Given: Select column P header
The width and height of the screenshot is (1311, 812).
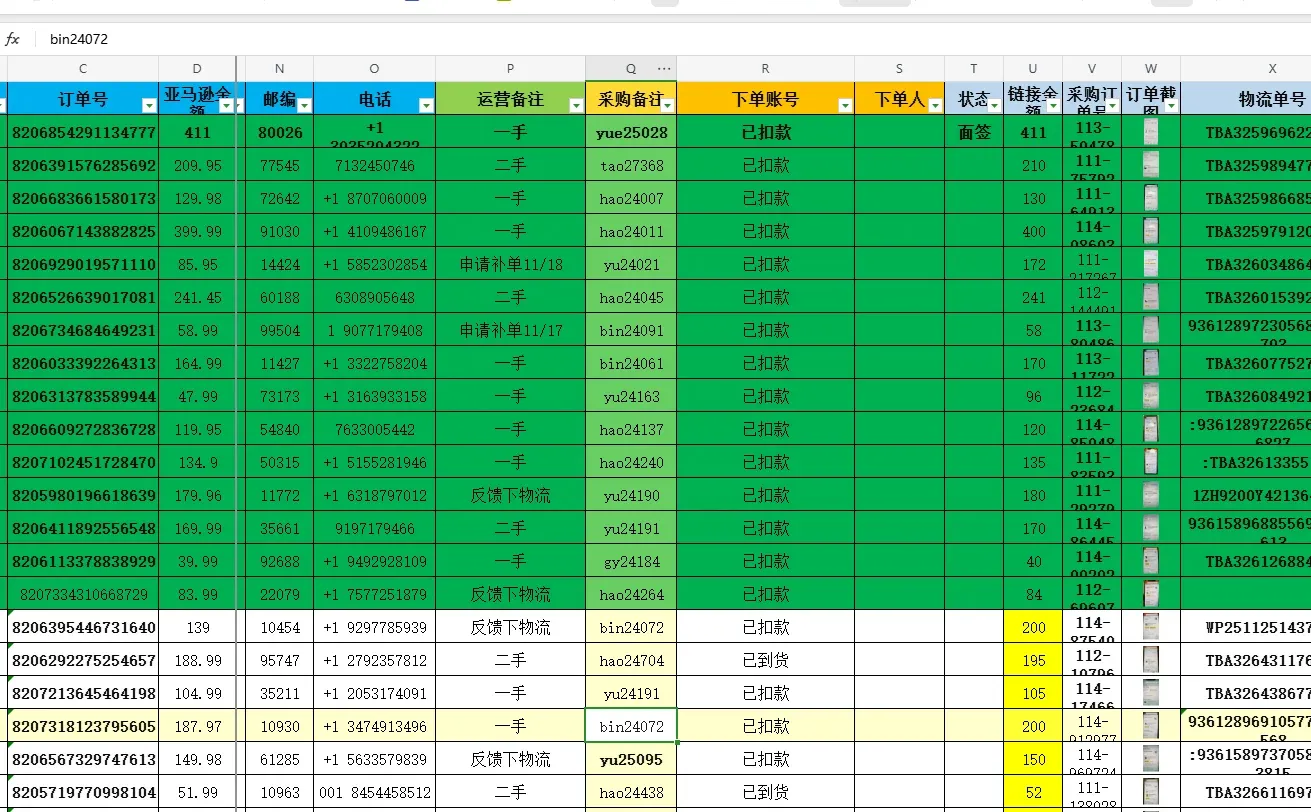Looking at the screenshot, I should click(510, 68).
